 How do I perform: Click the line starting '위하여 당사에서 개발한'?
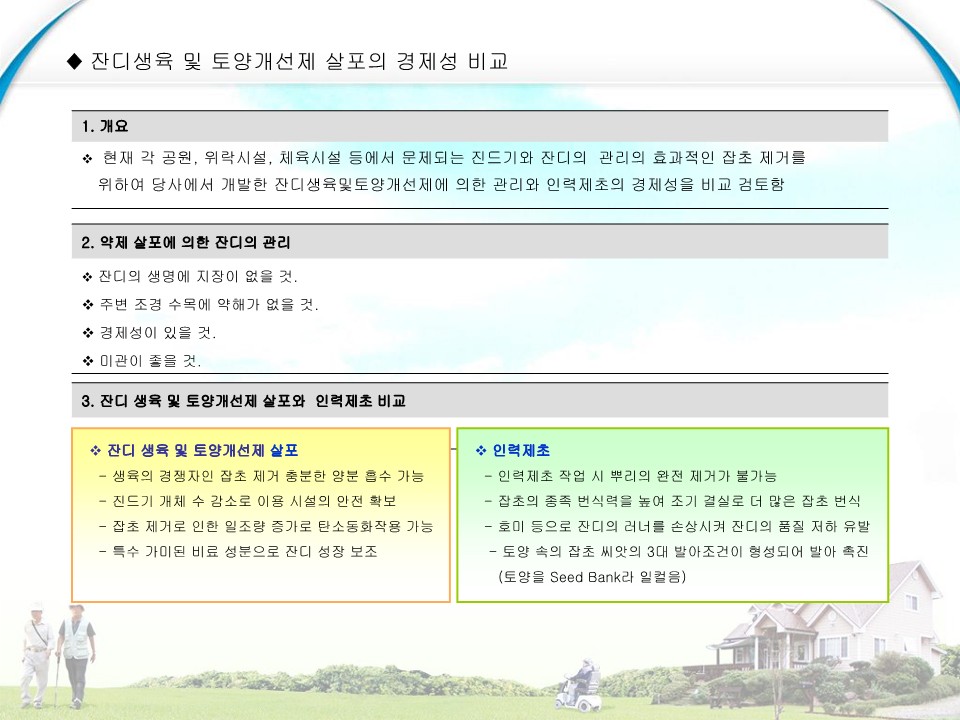pyautogui.click(x=441, y=184)
